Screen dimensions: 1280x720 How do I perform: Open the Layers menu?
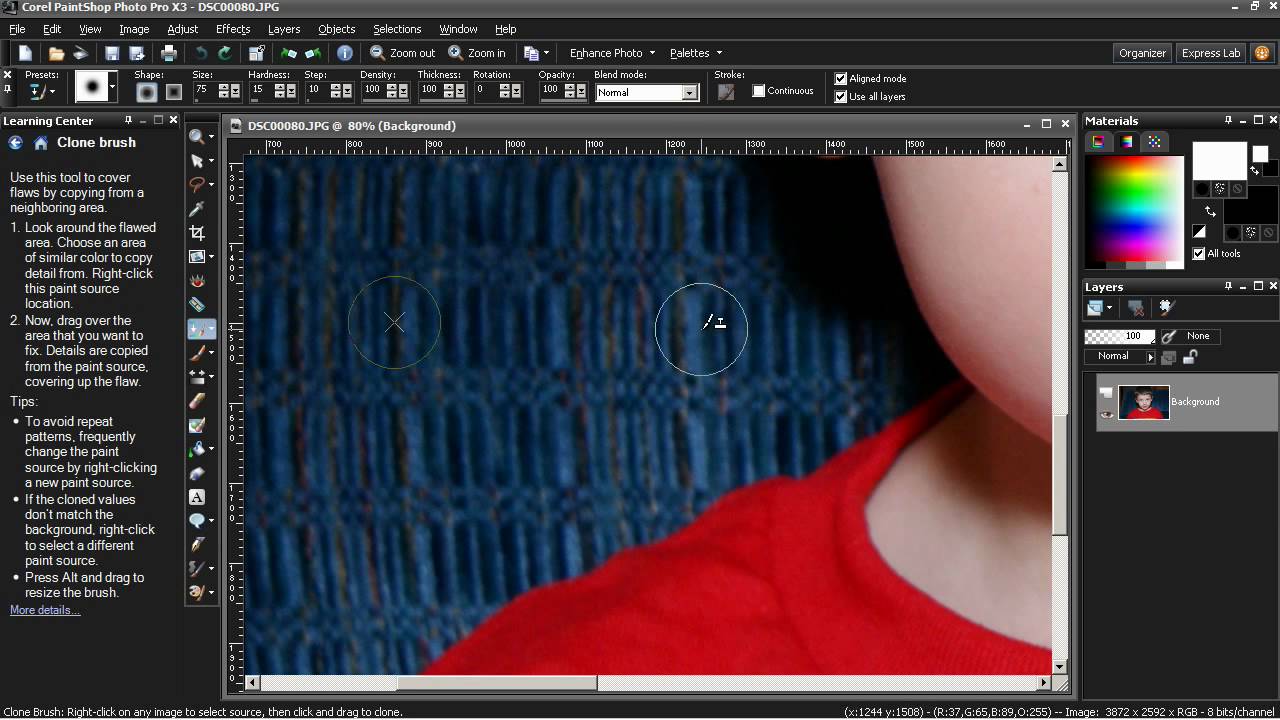[x=284, y=29]
